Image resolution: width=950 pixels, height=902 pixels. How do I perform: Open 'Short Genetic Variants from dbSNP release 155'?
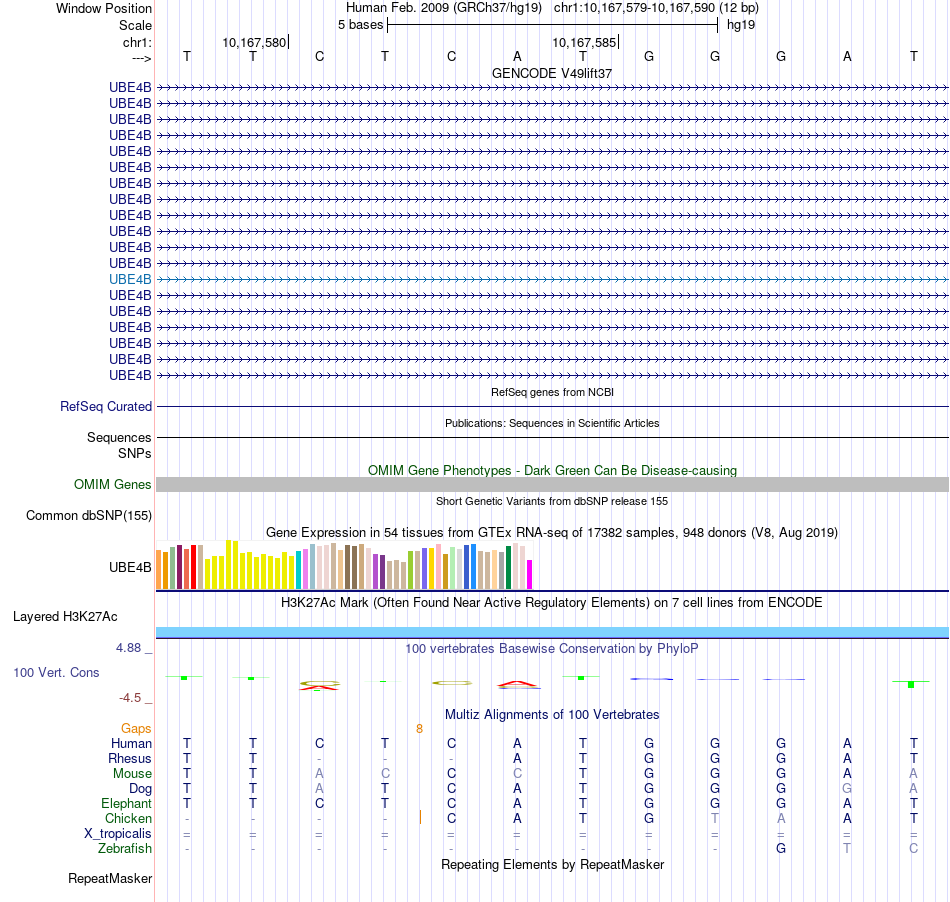pos(552,502)
